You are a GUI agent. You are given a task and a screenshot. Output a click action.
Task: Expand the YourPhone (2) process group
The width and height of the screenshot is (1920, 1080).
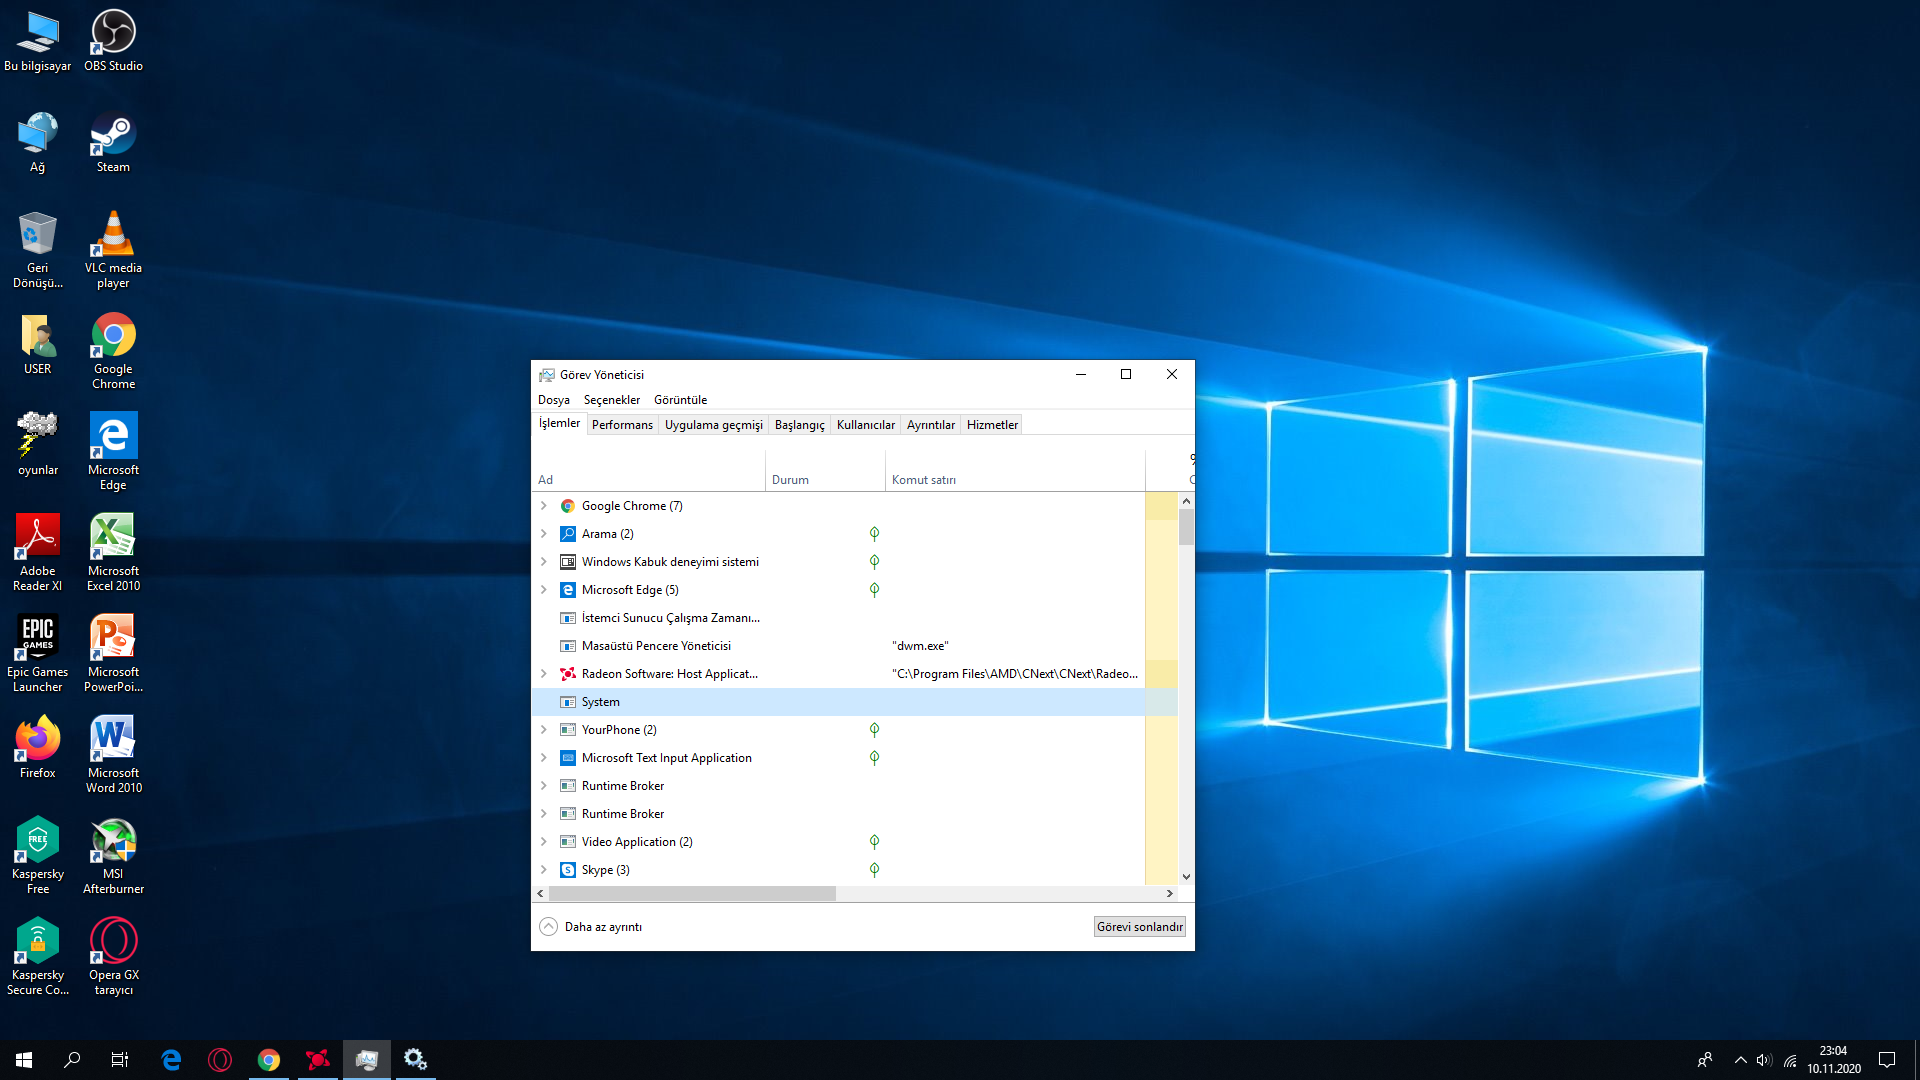[544, 730]
